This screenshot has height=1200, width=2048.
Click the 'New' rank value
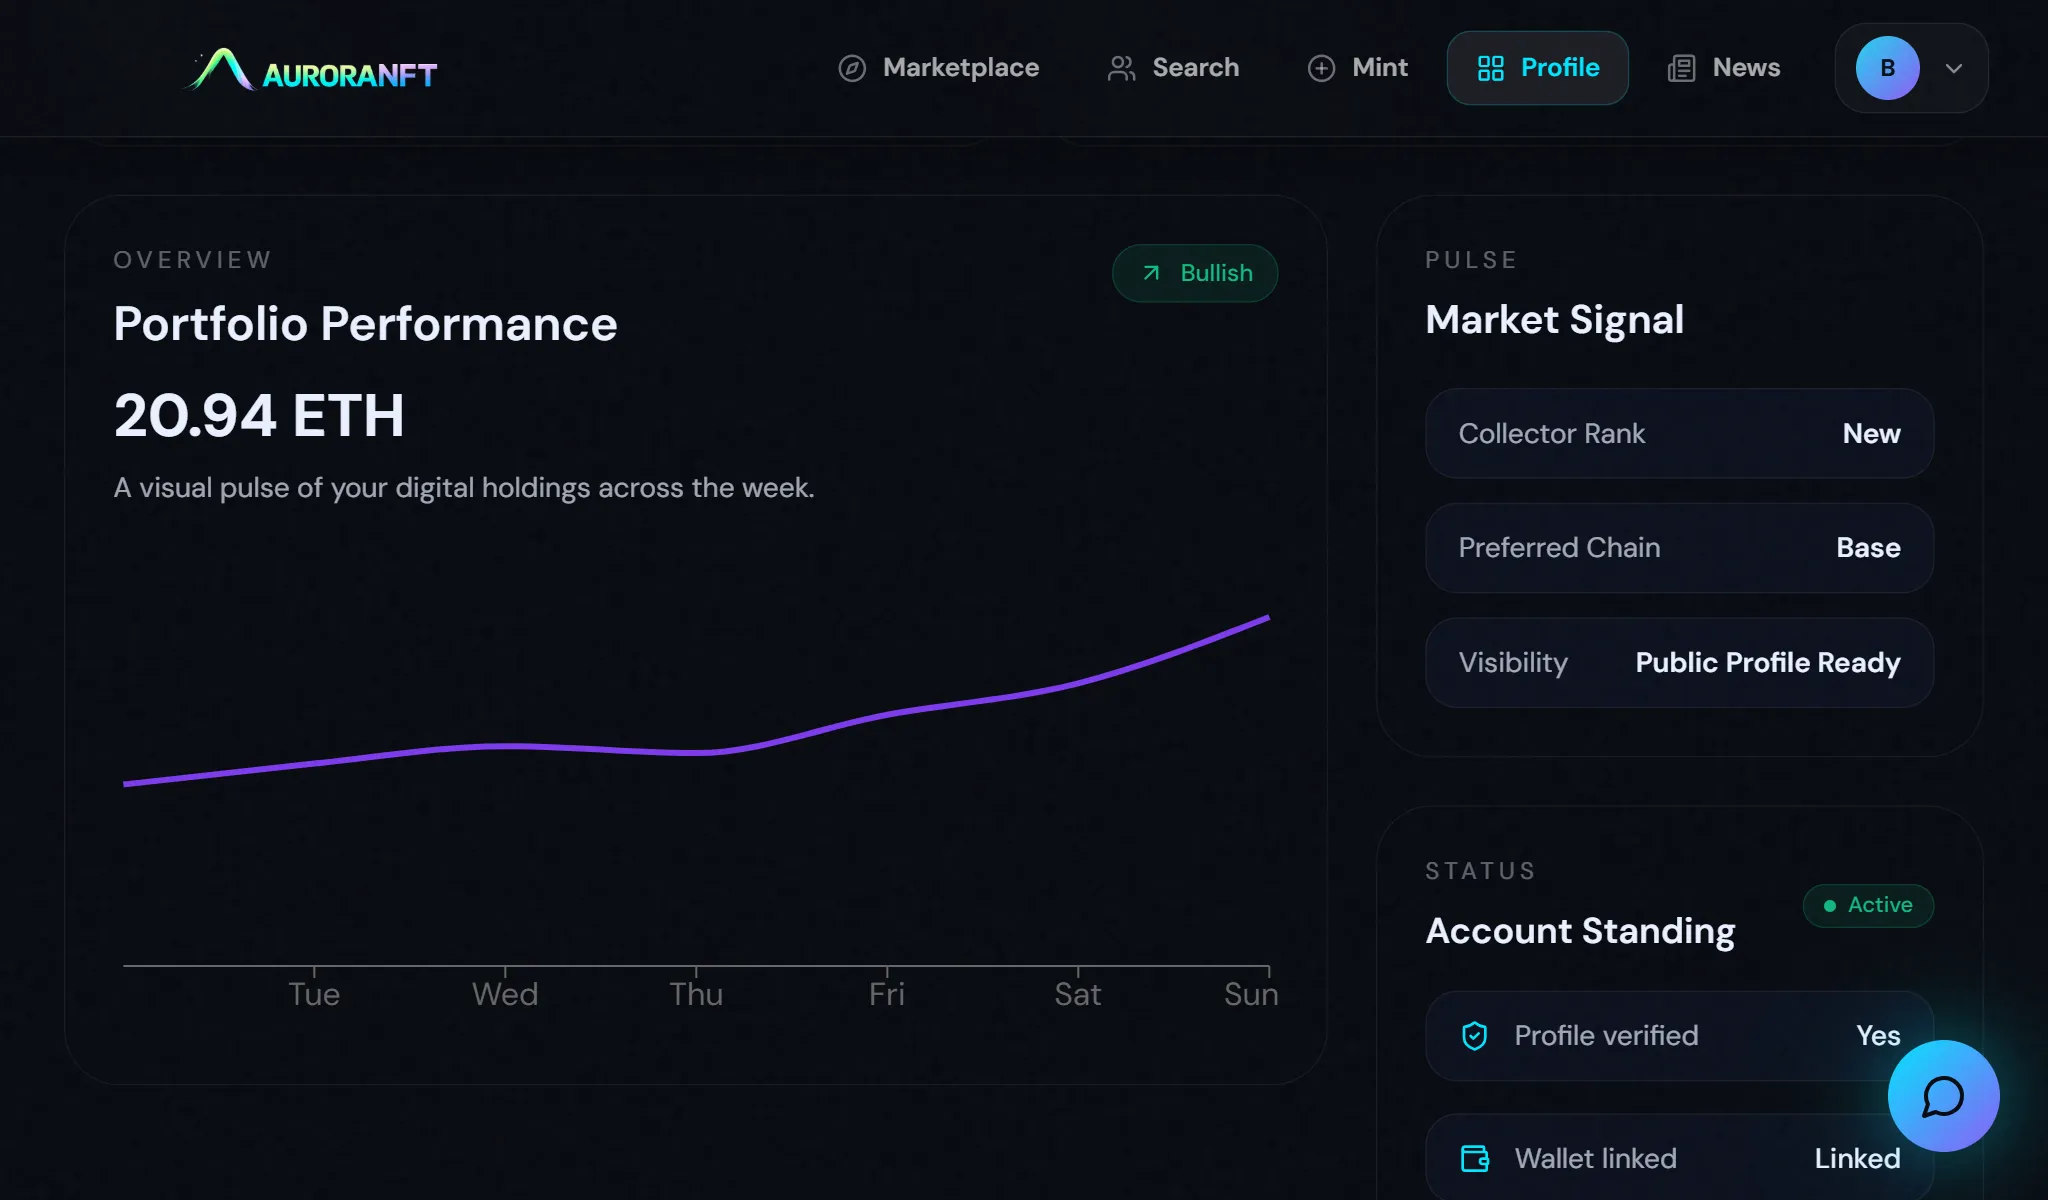1871,433
